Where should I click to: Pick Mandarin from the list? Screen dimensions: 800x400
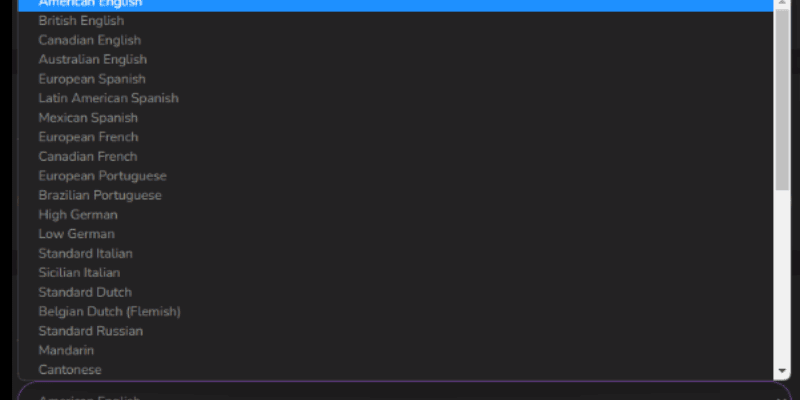click(395, 351)
